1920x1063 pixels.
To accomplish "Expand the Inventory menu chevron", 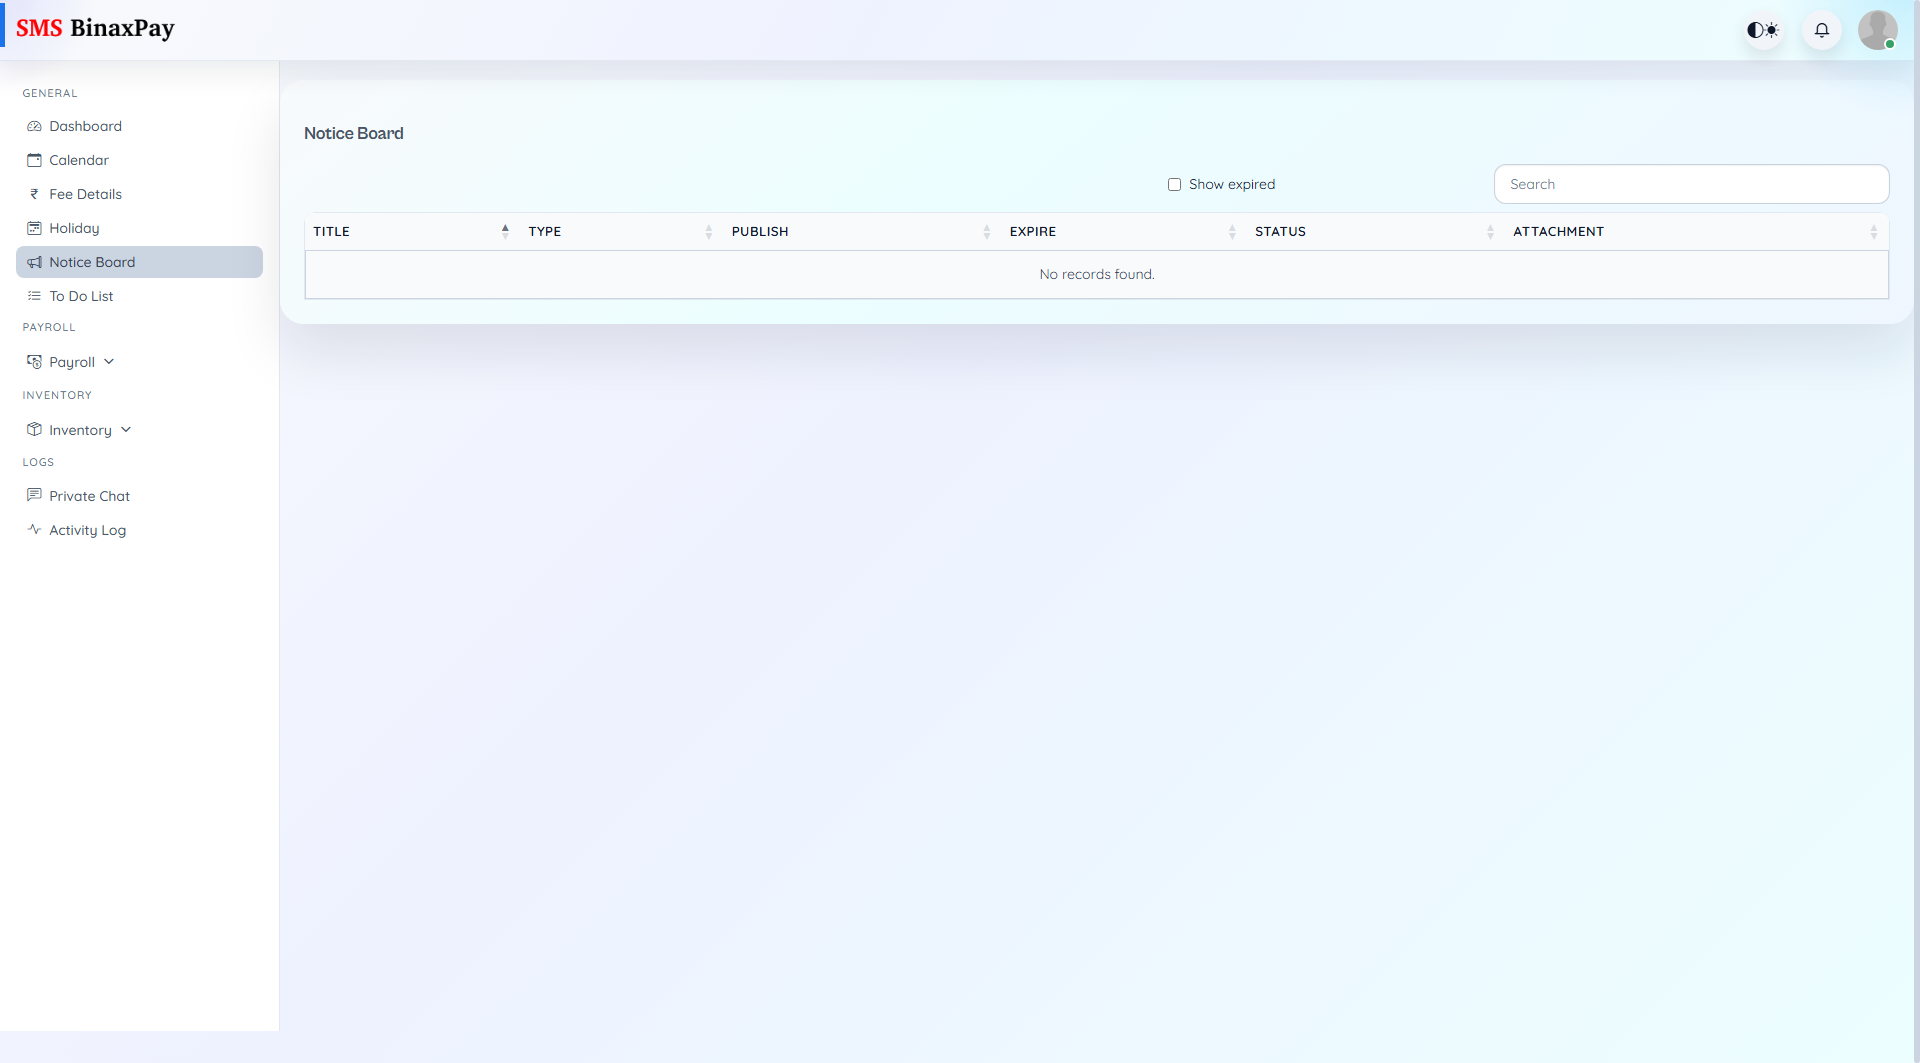I will pyautogui.click(x=126, y=430).
